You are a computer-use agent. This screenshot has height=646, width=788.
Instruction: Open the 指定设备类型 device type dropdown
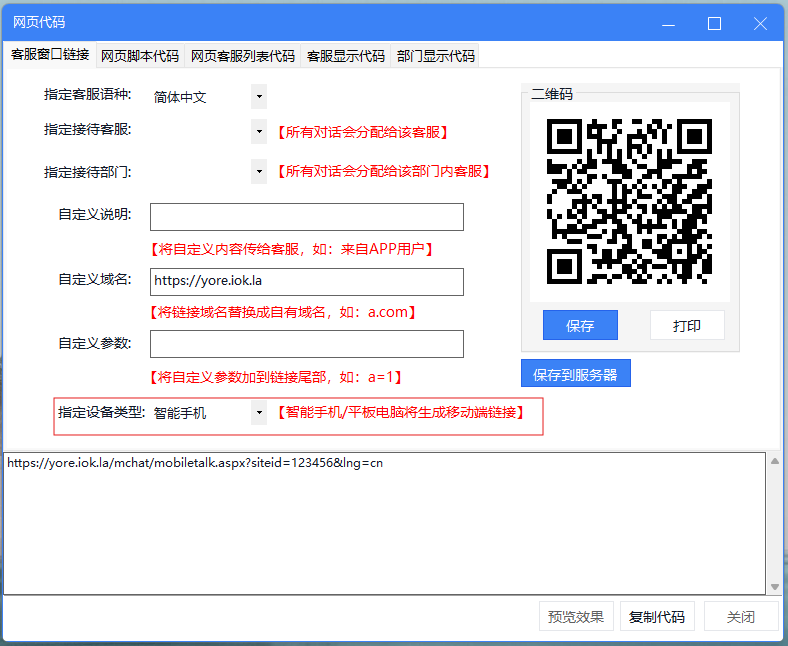pyautogui.click(x=259, y=413)
